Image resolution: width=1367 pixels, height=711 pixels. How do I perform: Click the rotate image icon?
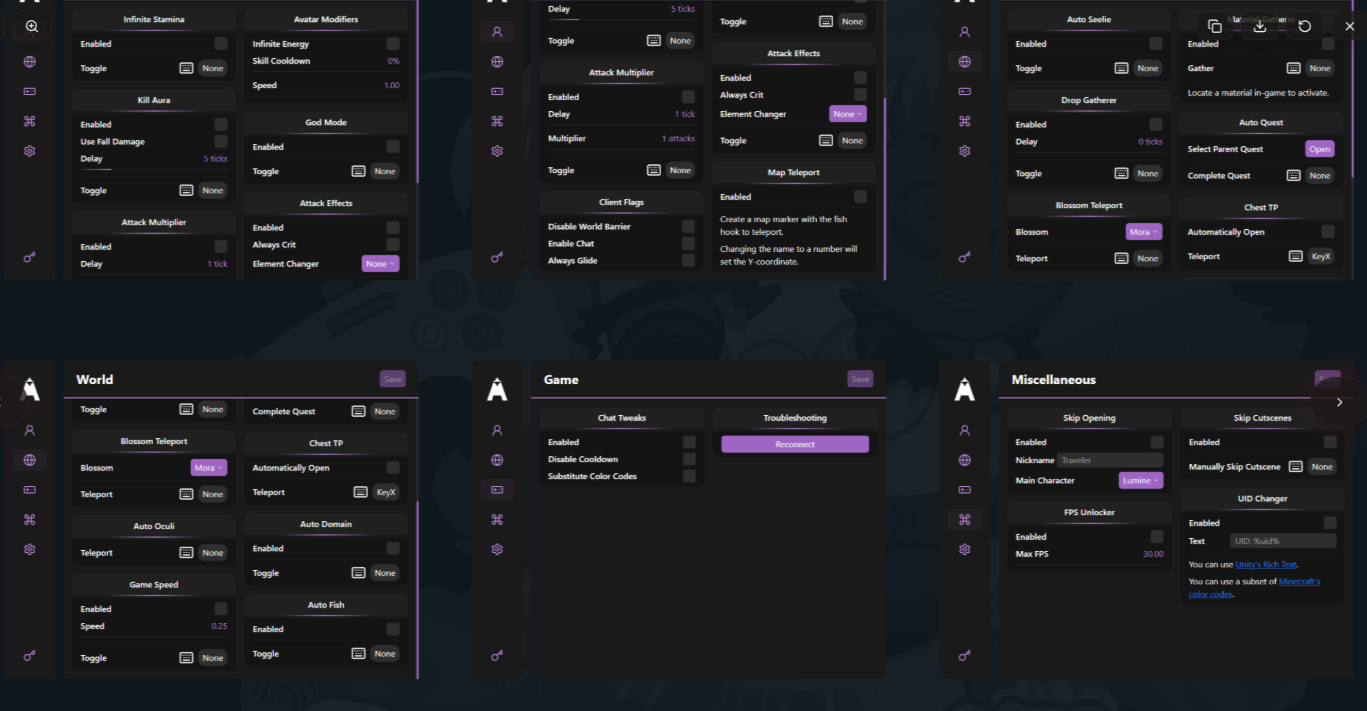(1304, 26)
